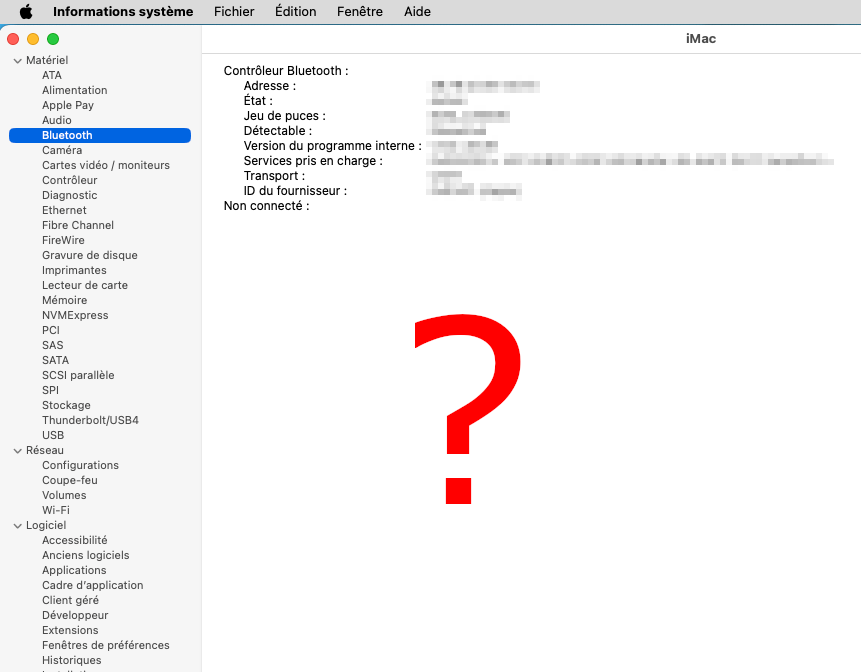Select Apple Pay in the sidebar

[68, 105]
